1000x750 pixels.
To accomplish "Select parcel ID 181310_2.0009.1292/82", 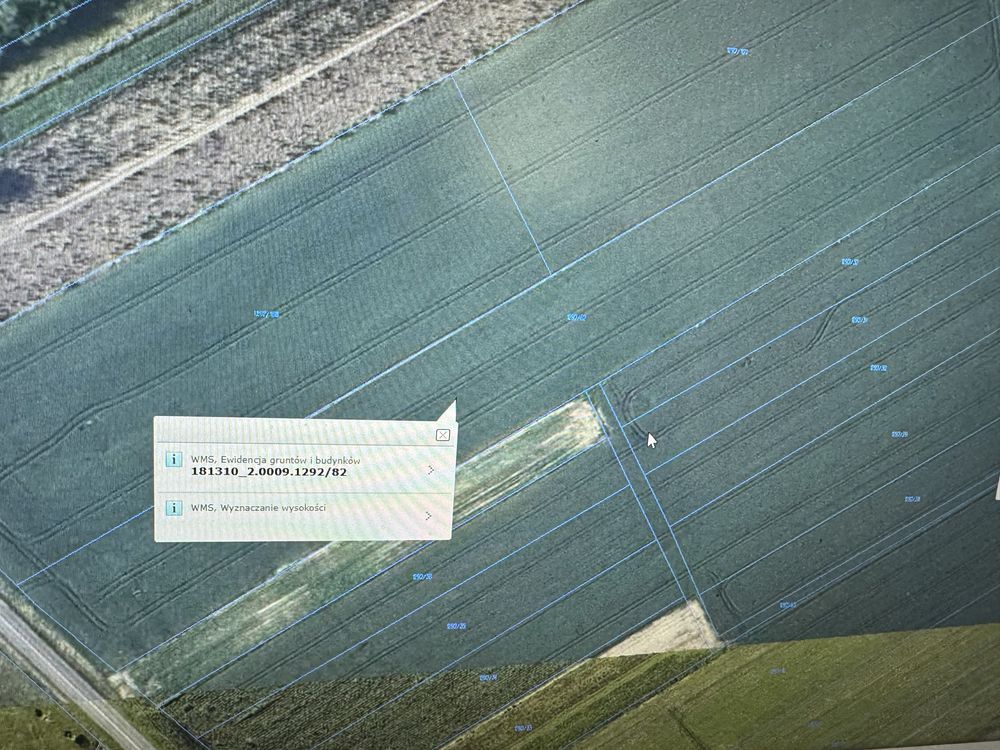I will (x=269, y=472).
